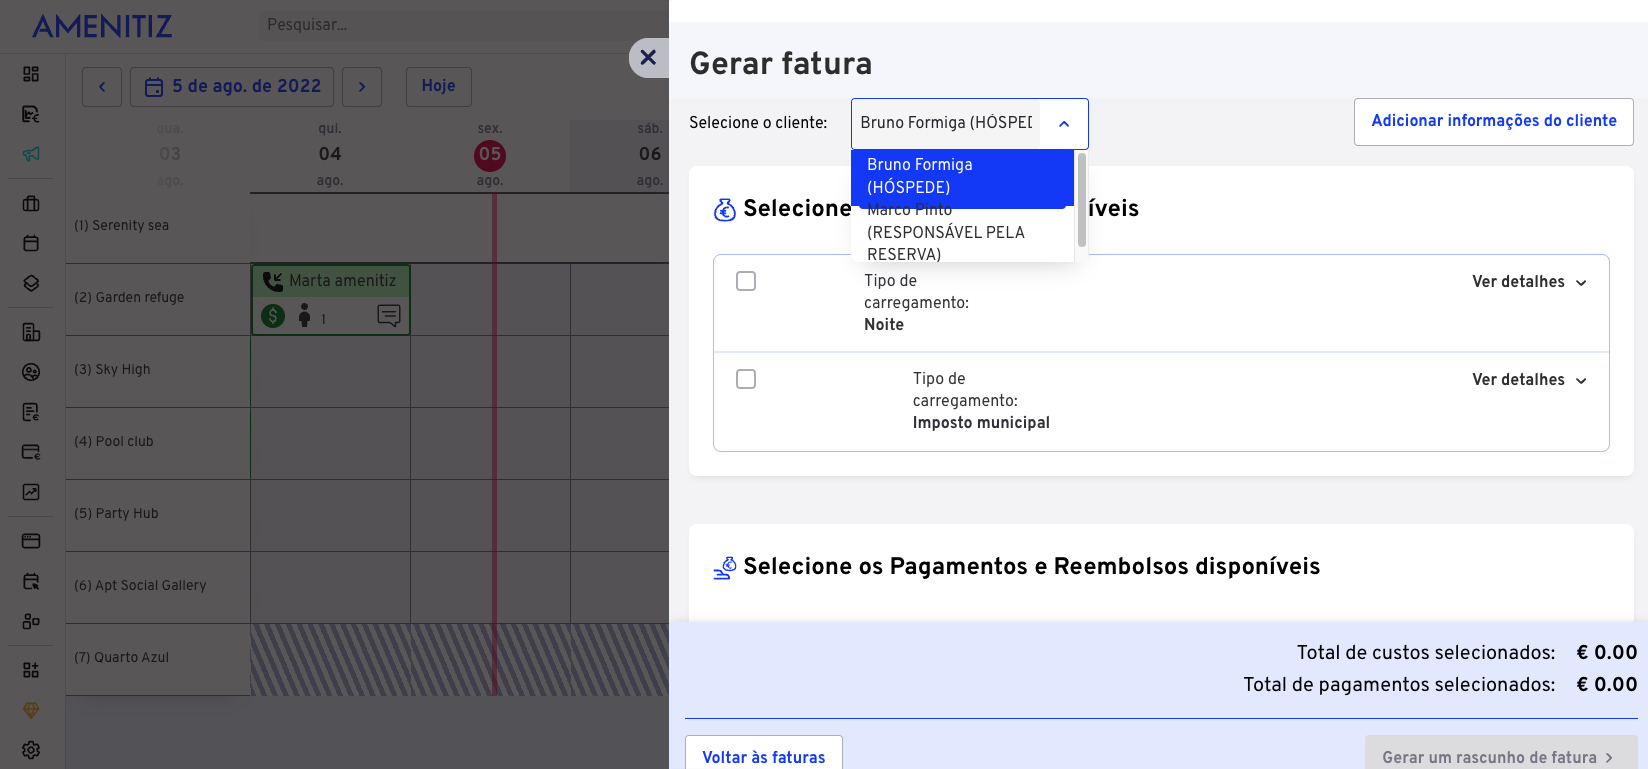Close the Gerar fatura panel with X

pos(648,57)
